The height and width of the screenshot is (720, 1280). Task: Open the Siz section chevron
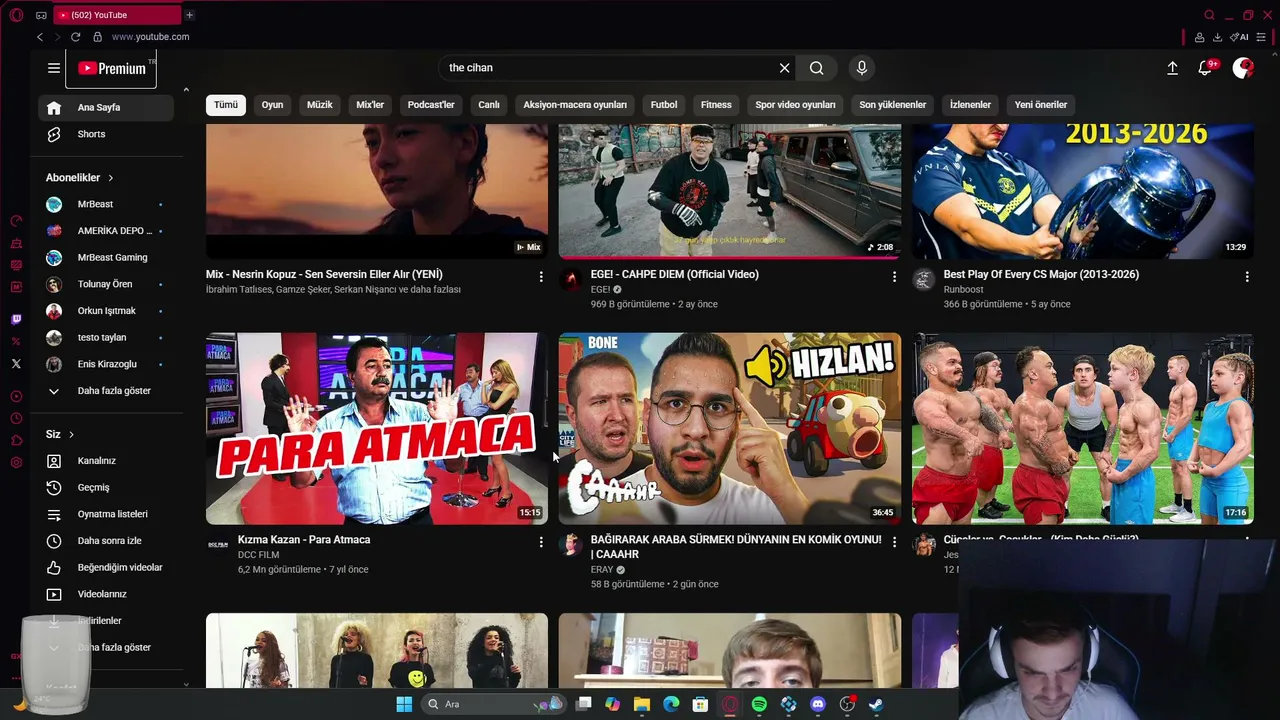71,434
